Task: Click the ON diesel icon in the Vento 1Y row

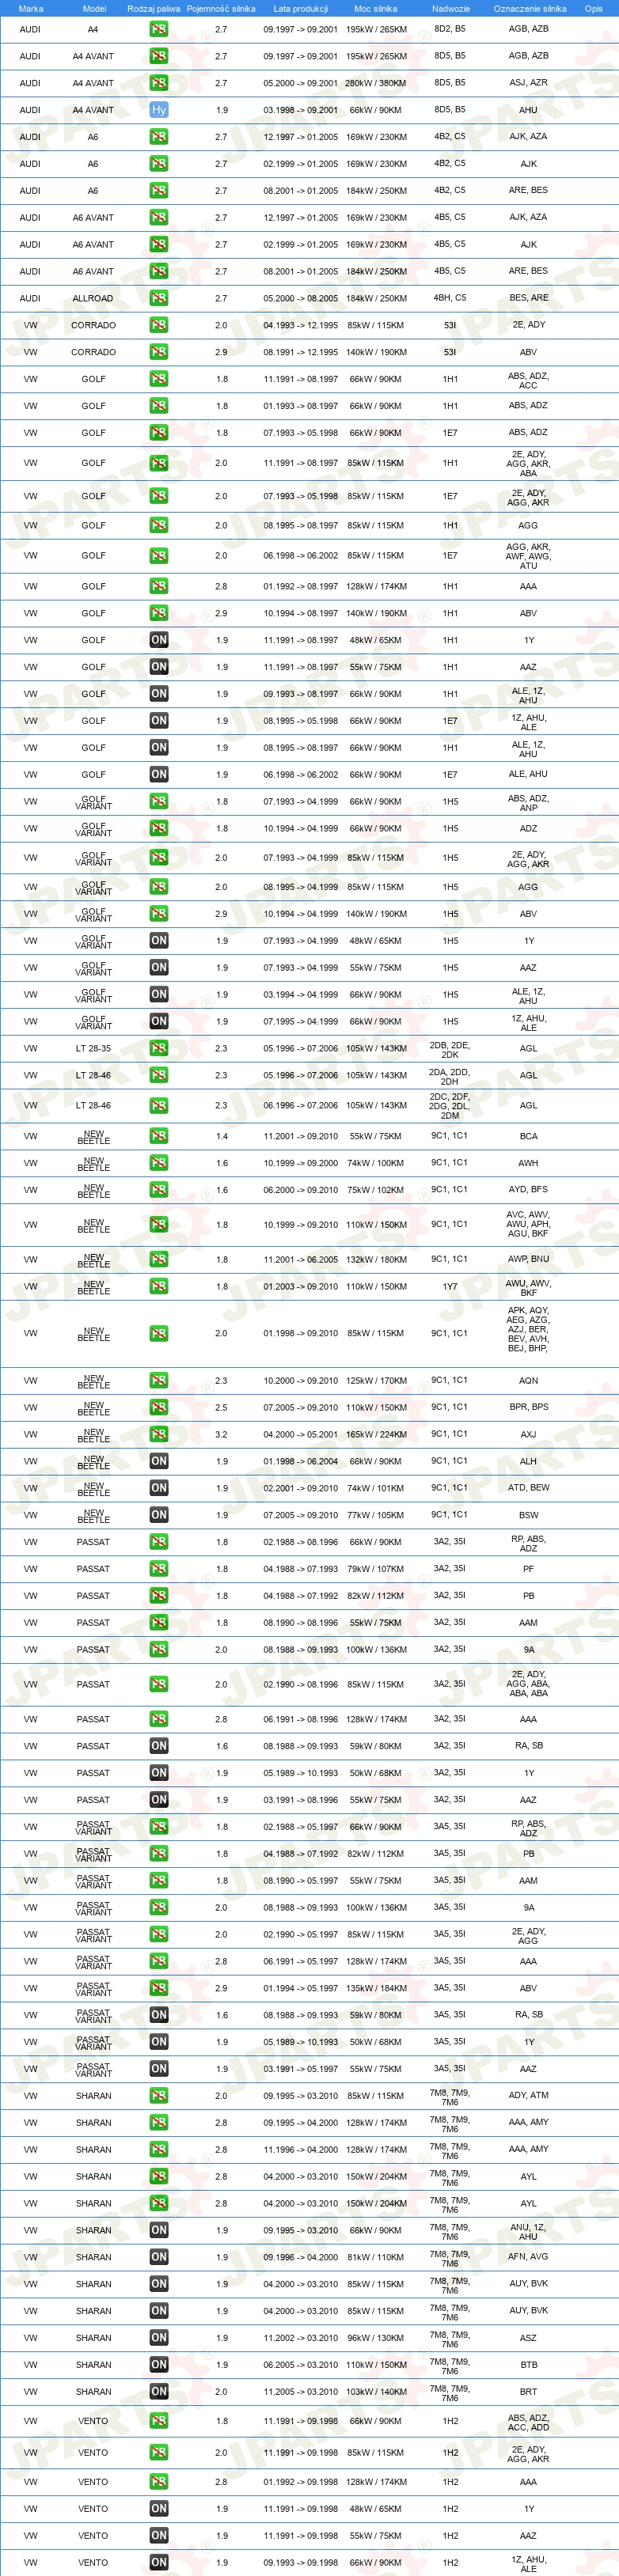Action: (x=158, y=2509)
